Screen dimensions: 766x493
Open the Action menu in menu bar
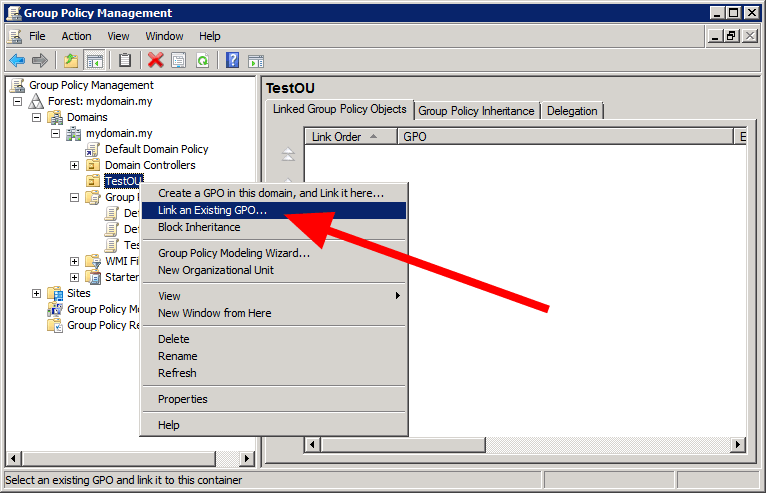76,36
